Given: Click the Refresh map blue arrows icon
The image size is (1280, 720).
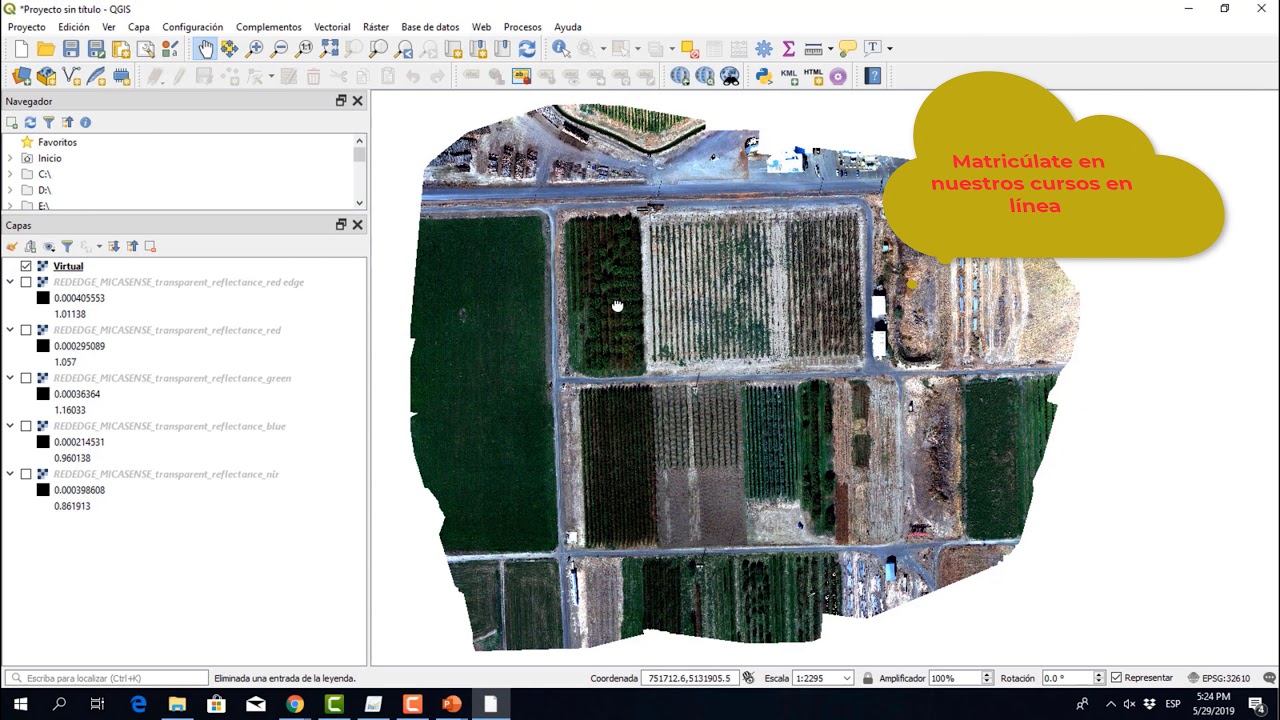Looking at the screenshot, I should (527, 48).
